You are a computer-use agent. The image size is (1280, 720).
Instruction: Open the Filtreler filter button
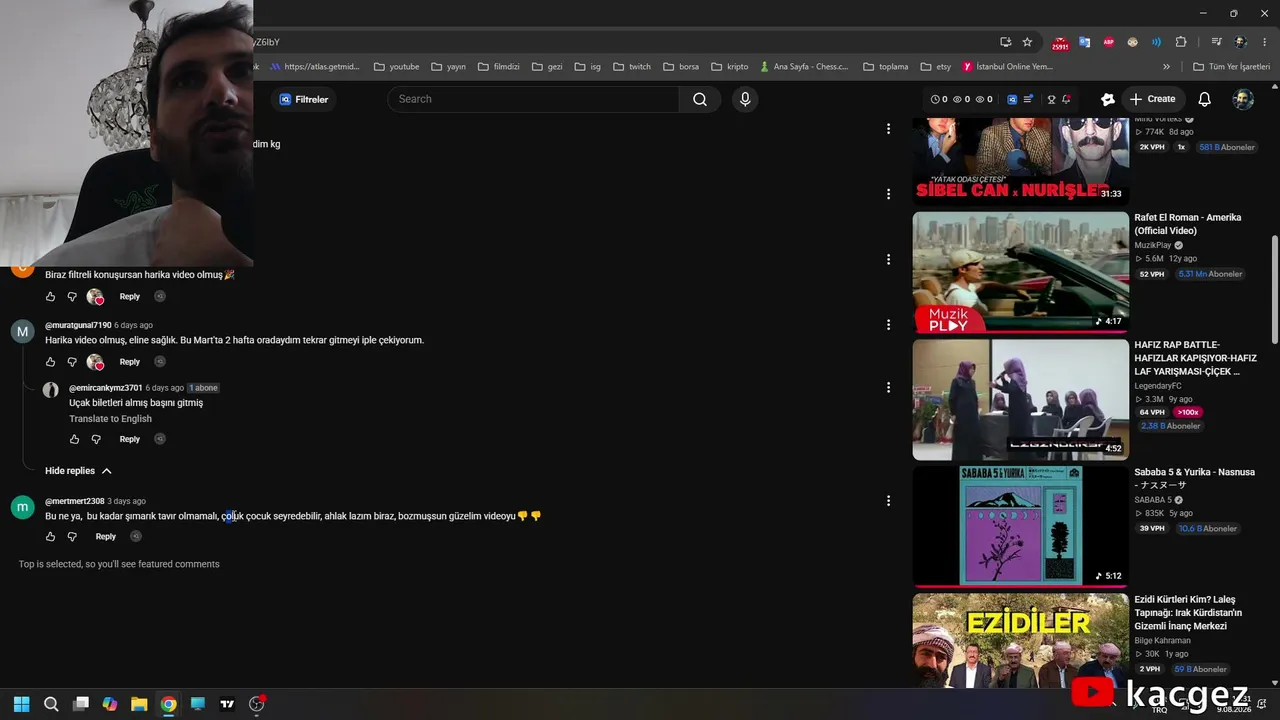tap(304, 99)
